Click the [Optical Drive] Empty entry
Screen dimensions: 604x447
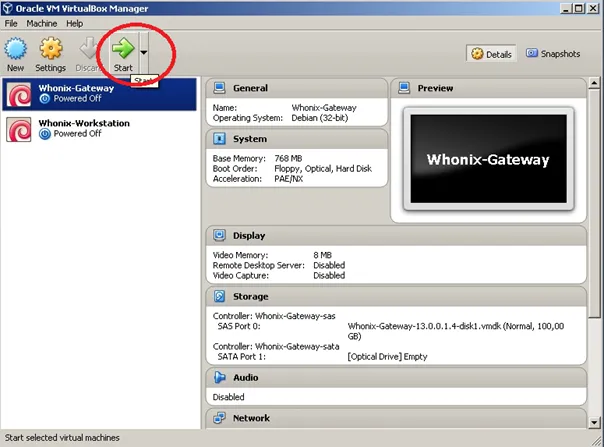click(x=387, y=357)
